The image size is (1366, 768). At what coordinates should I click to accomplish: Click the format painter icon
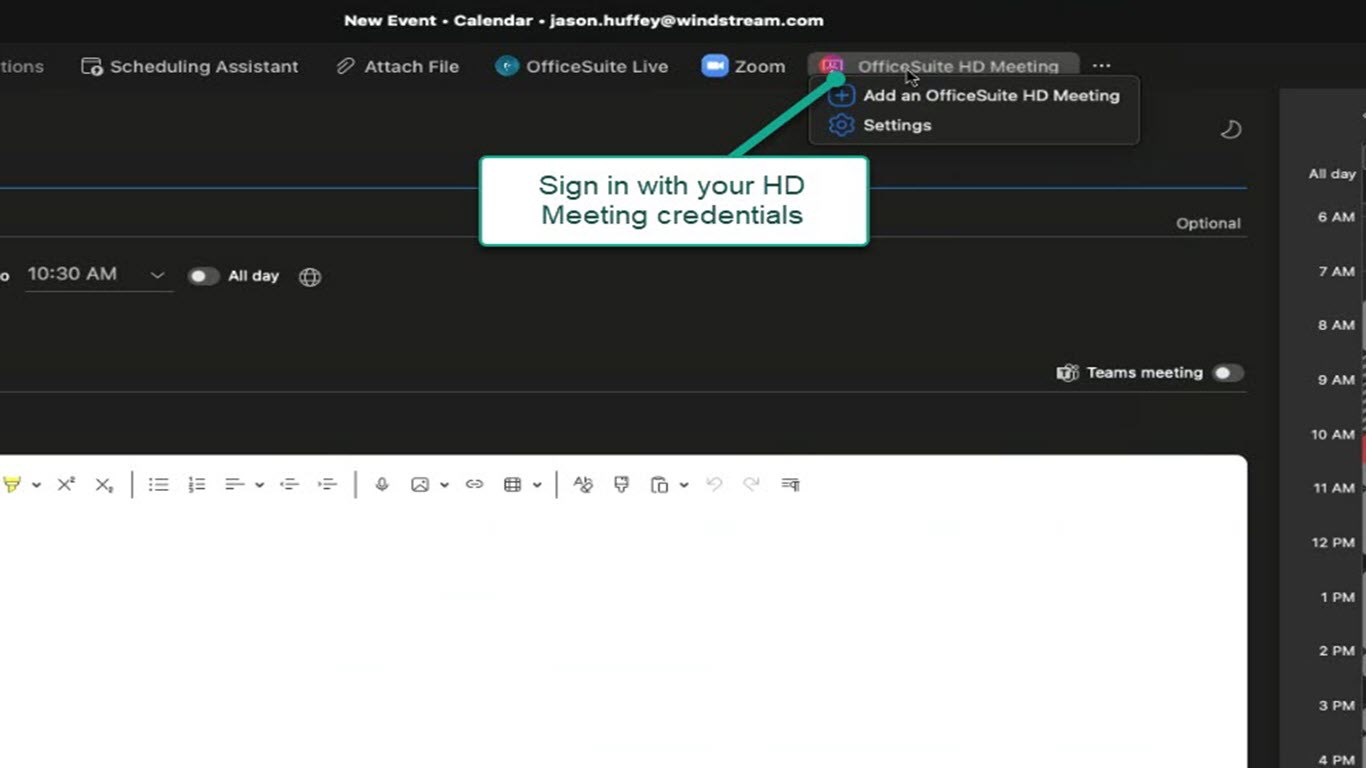pos(621,485)
